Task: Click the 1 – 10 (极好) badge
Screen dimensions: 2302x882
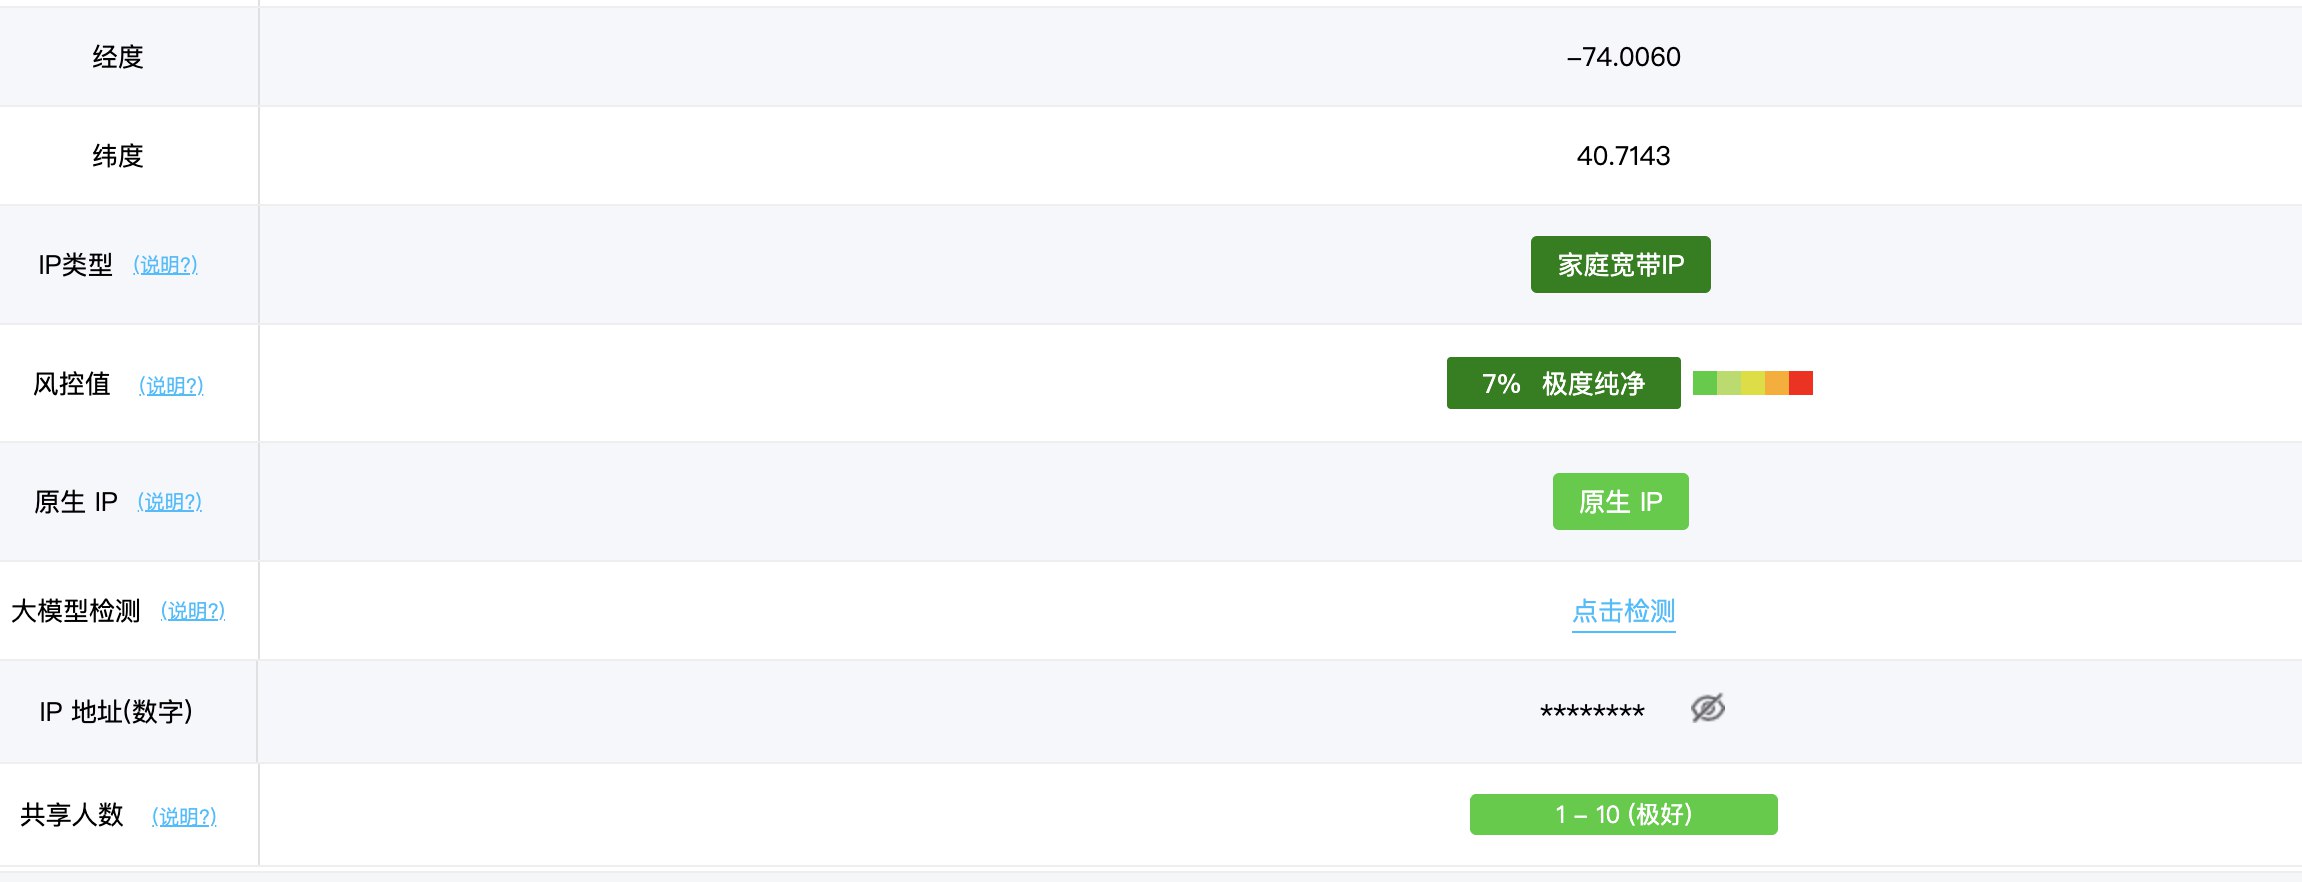Action: 1623,814
